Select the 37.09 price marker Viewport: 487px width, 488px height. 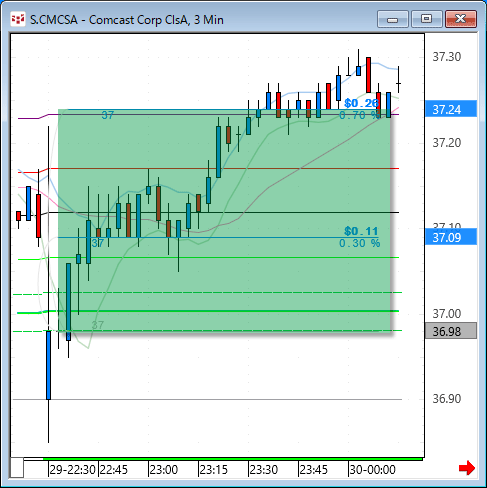click(451, 237)
